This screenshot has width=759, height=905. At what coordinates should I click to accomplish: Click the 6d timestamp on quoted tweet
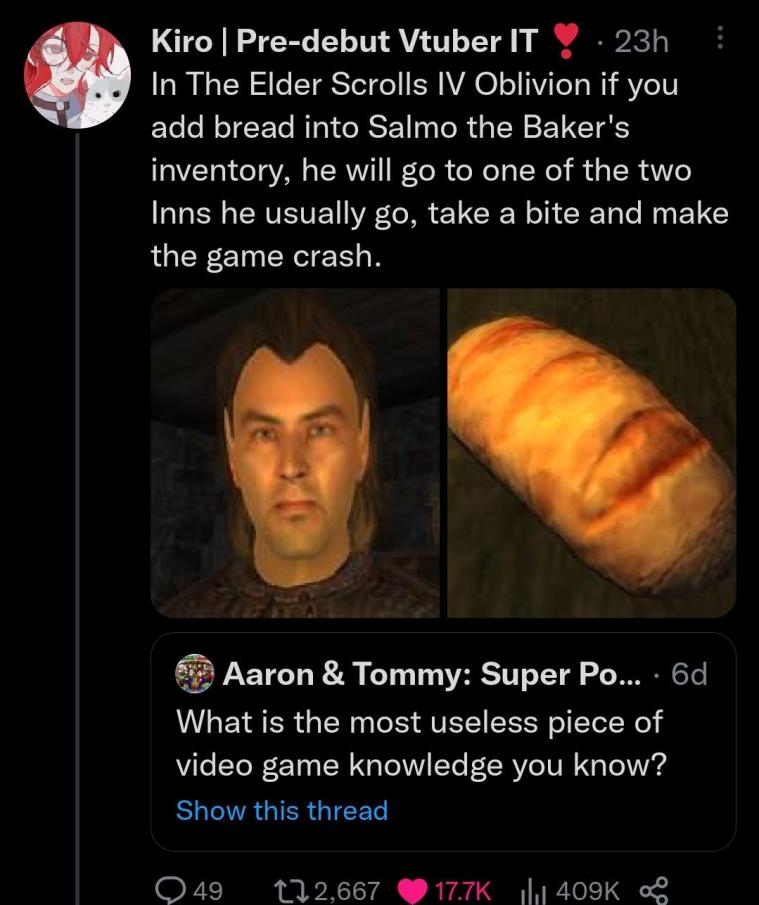[x=689, y=674]
